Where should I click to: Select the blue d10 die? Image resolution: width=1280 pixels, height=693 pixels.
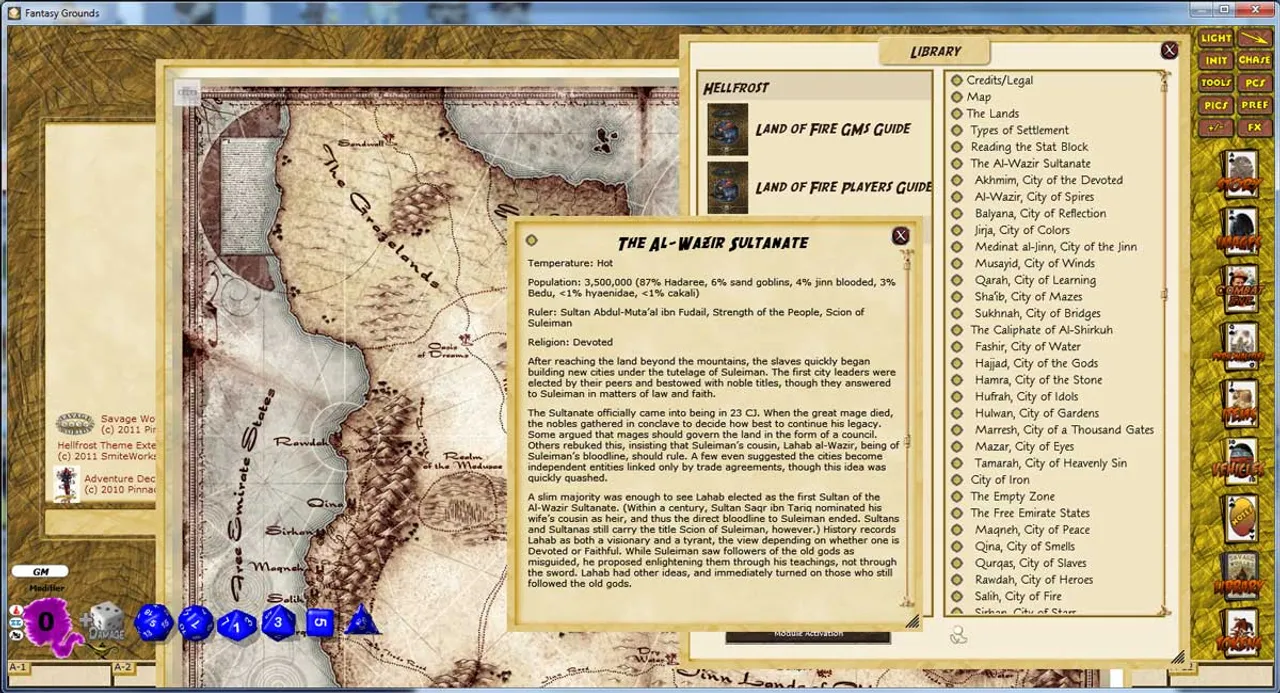click(237, 625)
